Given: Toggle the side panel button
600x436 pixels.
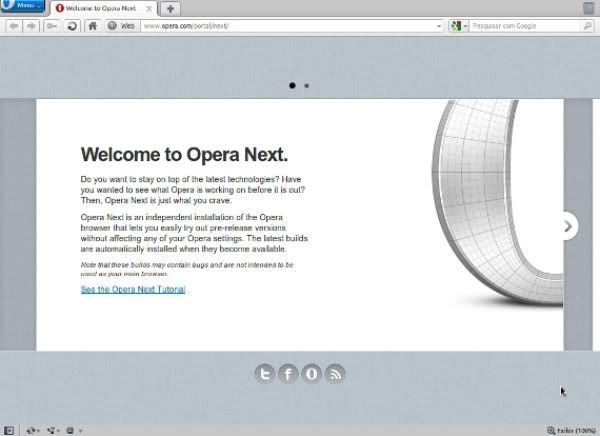Looking at the screenshot, I should pos(8,431).
